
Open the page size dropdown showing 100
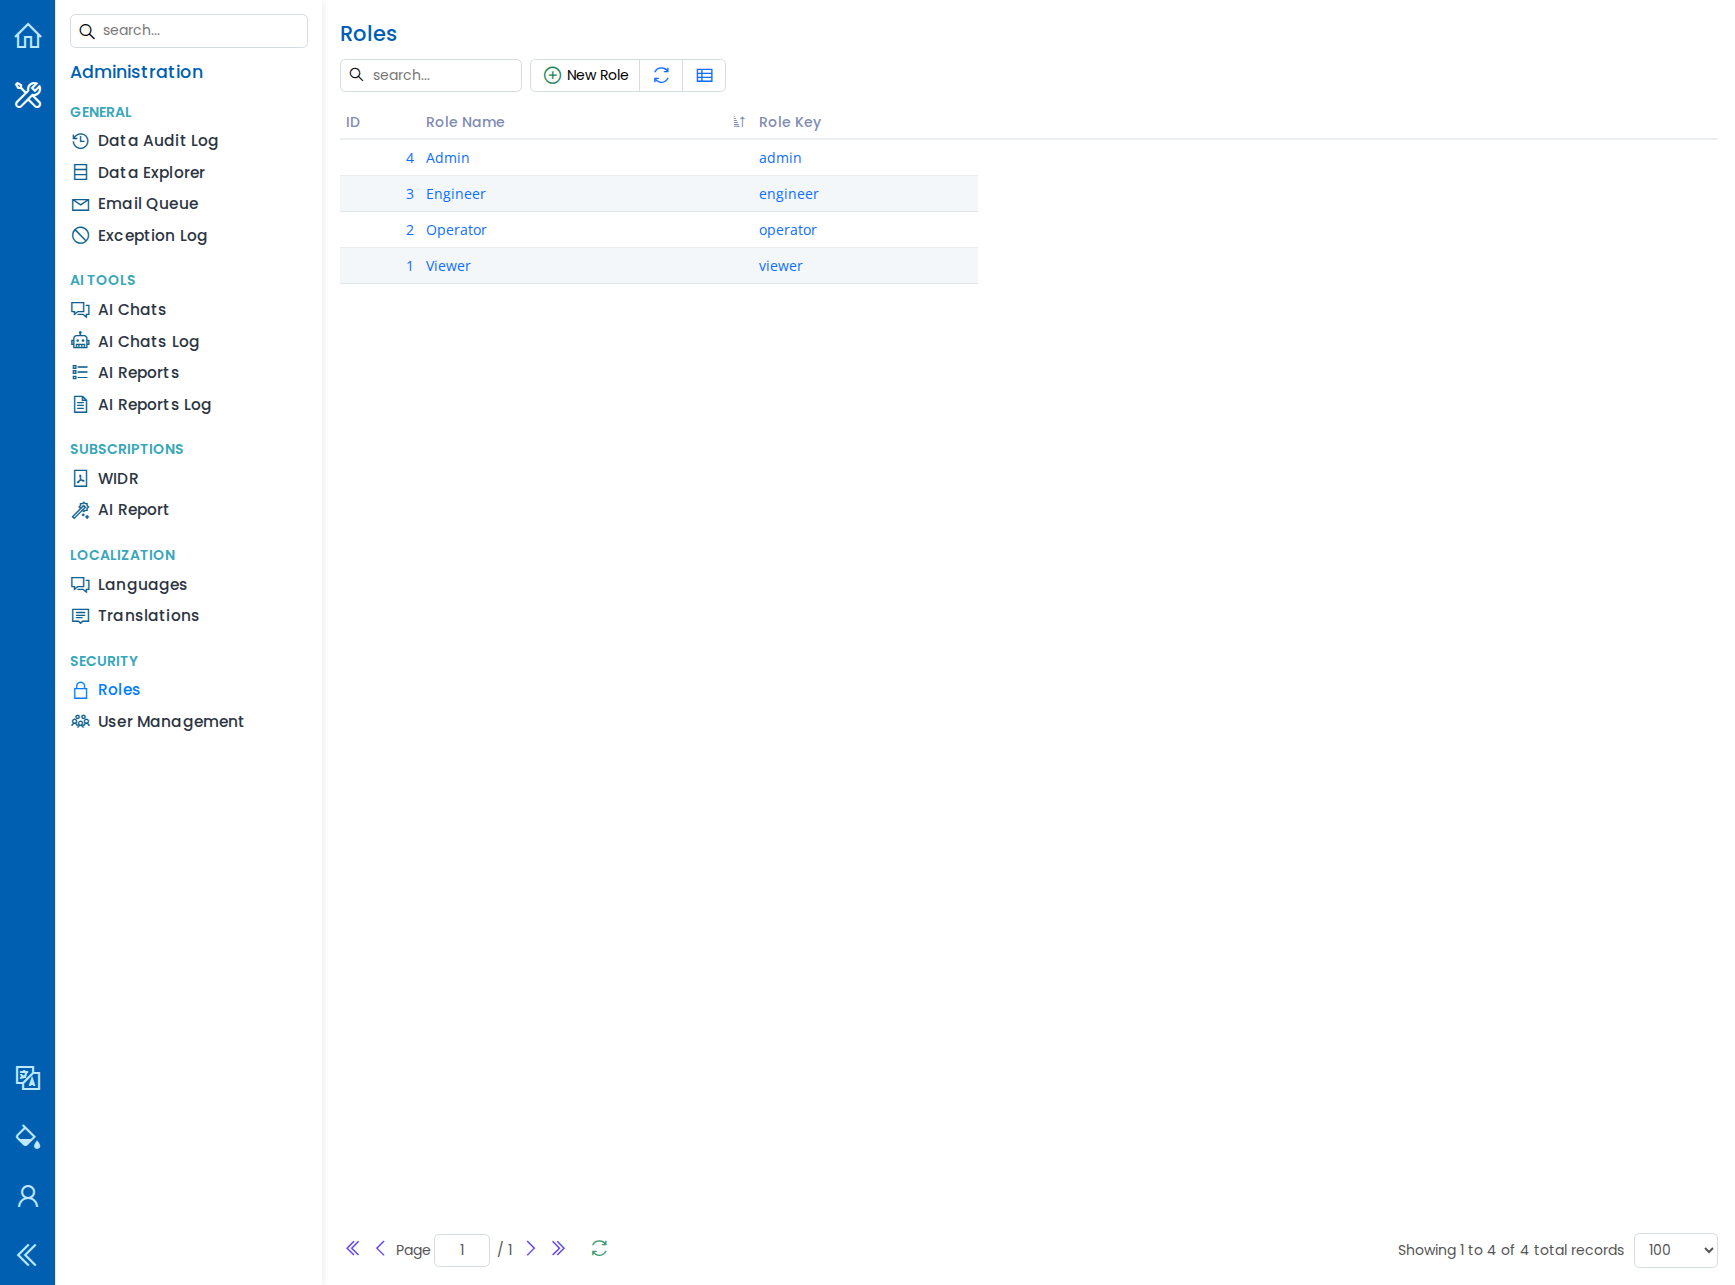(x=1676, y=1250)
